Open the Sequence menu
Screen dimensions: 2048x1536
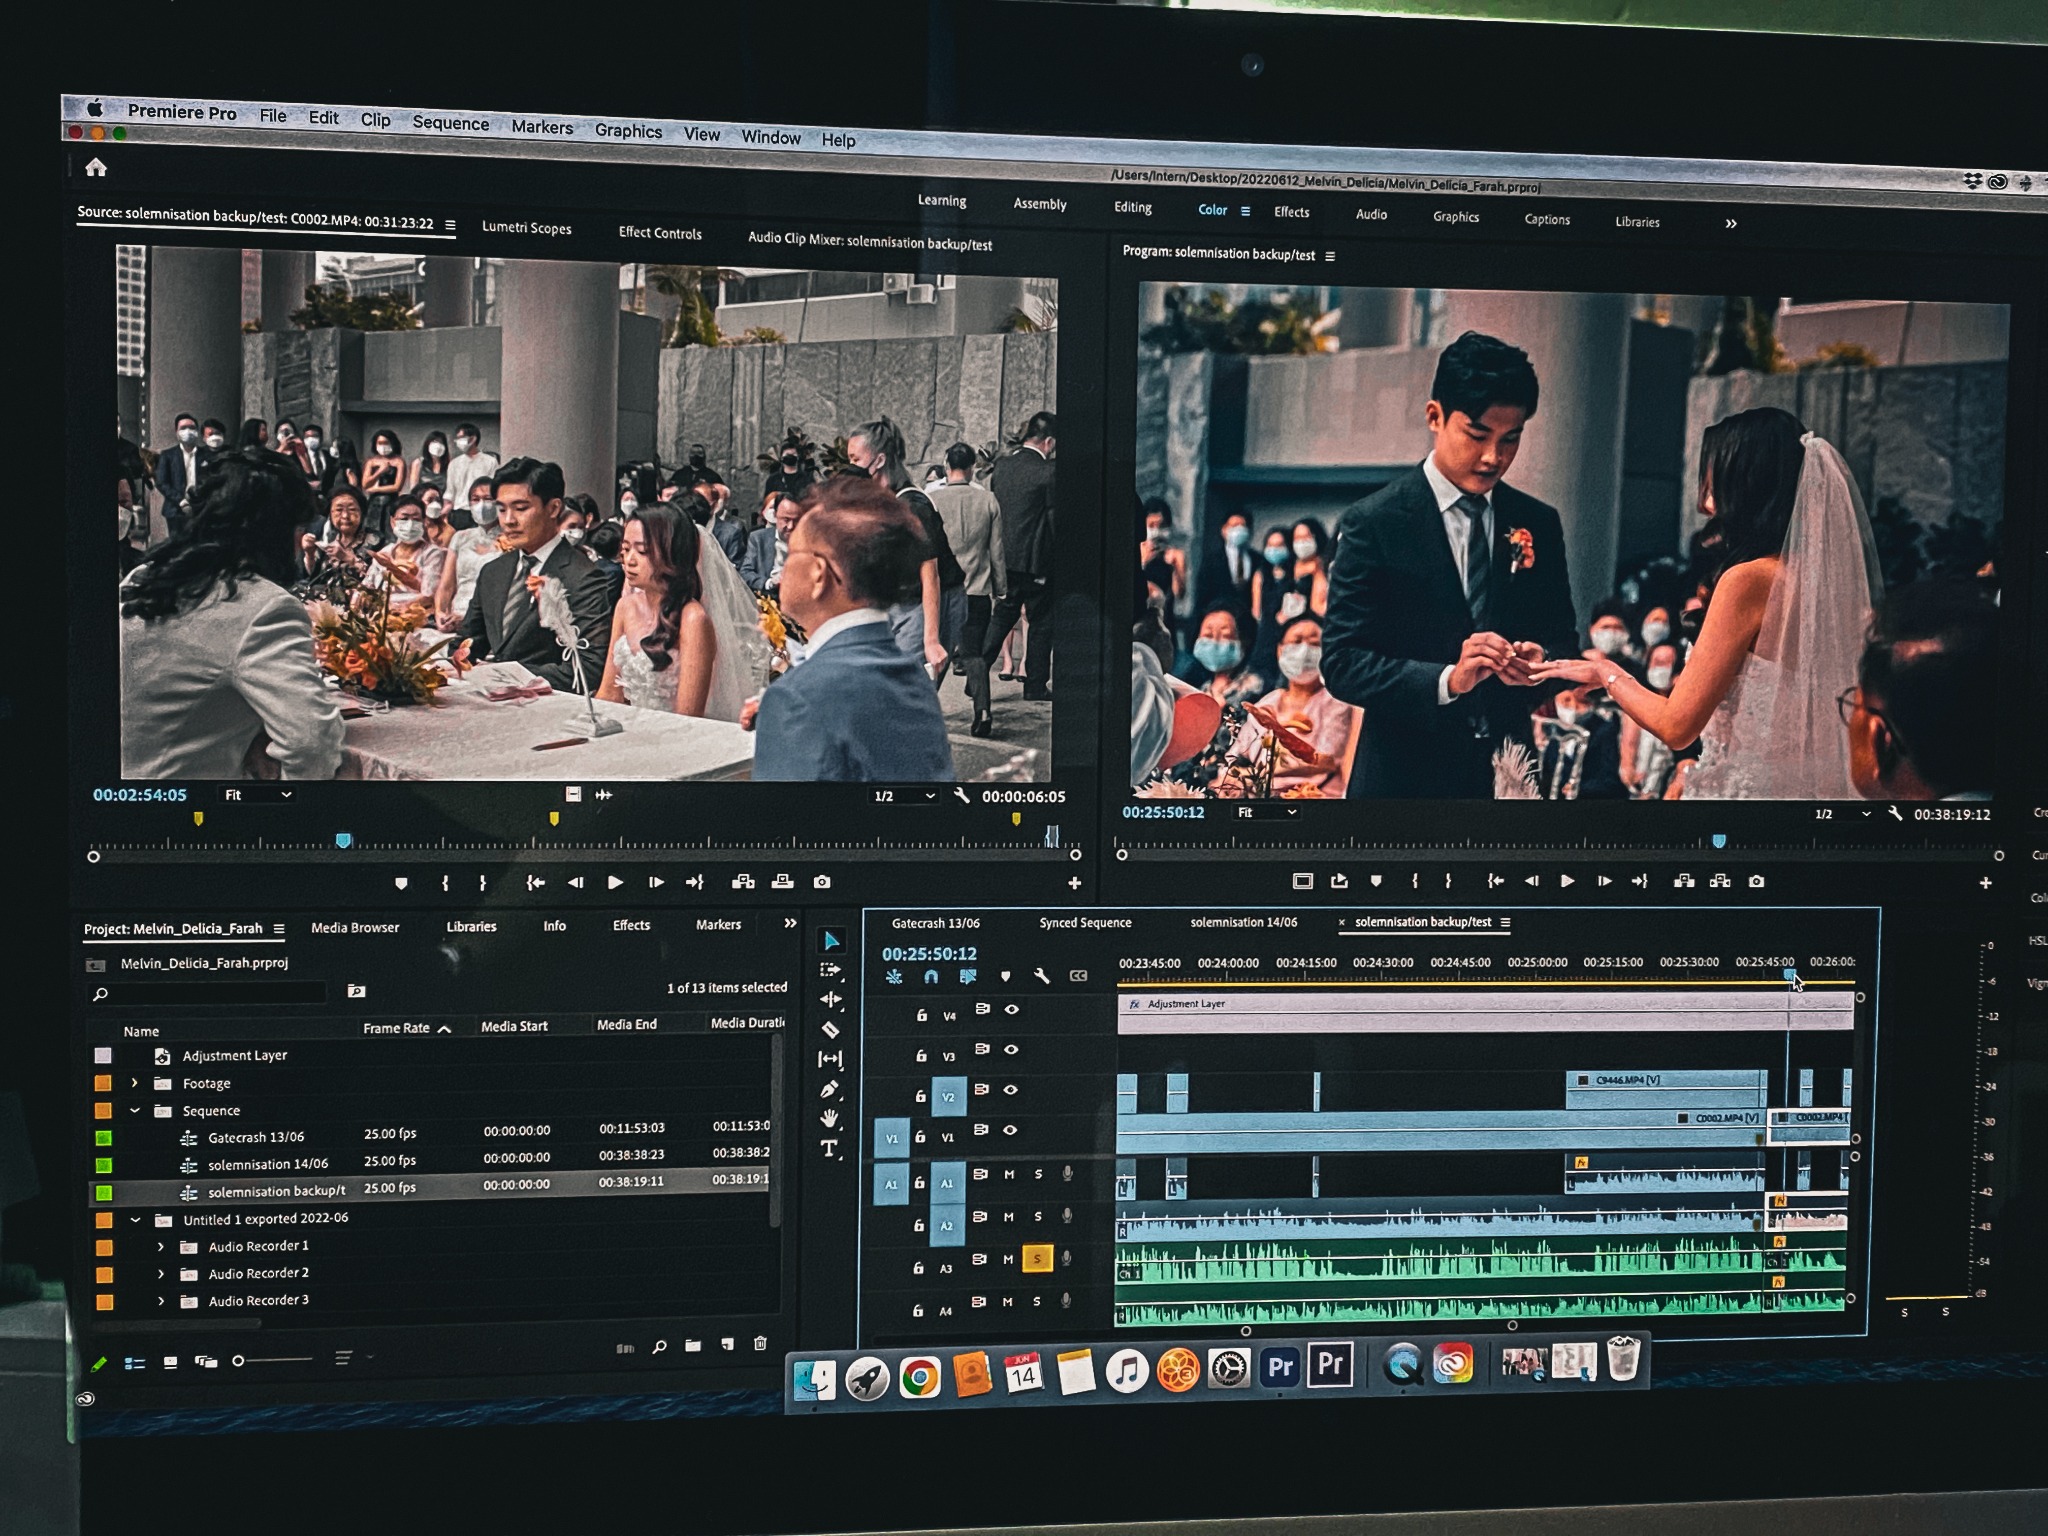(x=450, y=123)
